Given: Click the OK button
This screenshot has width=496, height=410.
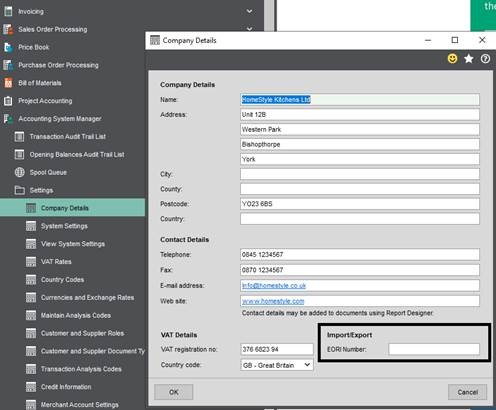Looking at the screenshot, I should (x=174, y=392).
